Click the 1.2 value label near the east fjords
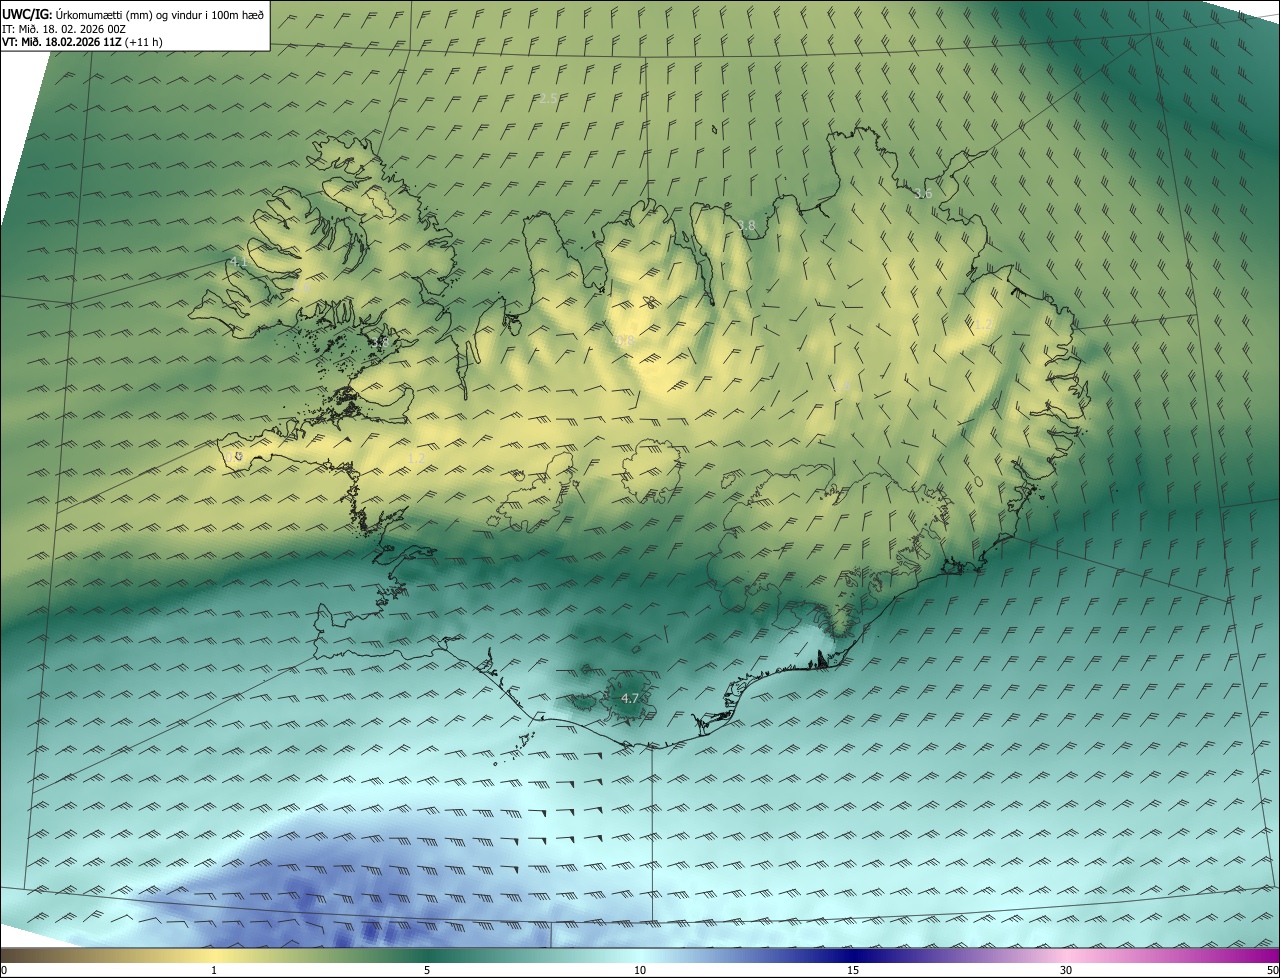This screenshot has width=1280, height=978. (984, 324)
